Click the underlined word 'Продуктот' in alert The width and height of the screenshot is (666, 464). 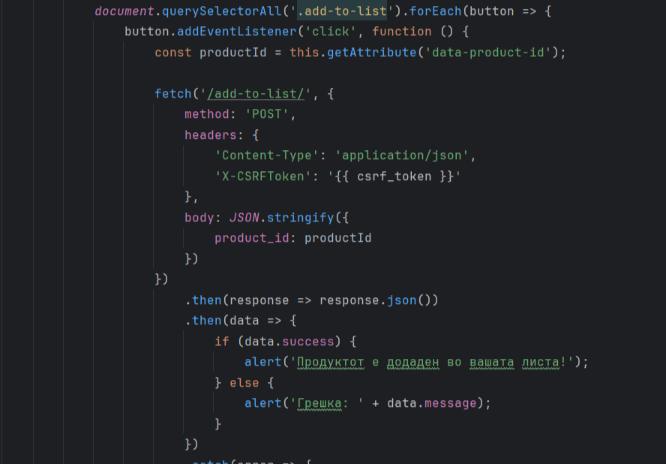click(330, 362)
